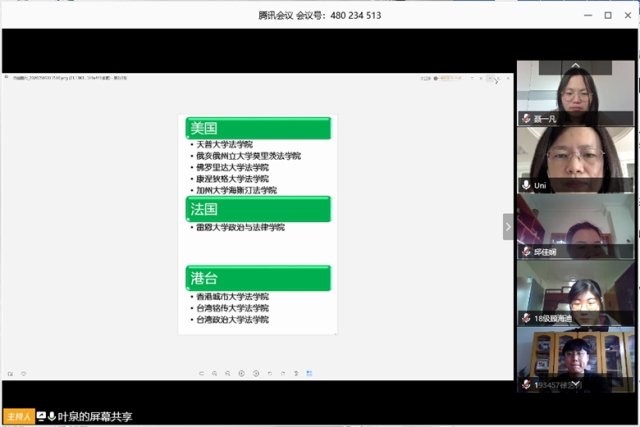This screenshot has height=427, width=640.
Task: Select Uni's video thumbnail
Action: pyautogui.click(x=574, y=157)
